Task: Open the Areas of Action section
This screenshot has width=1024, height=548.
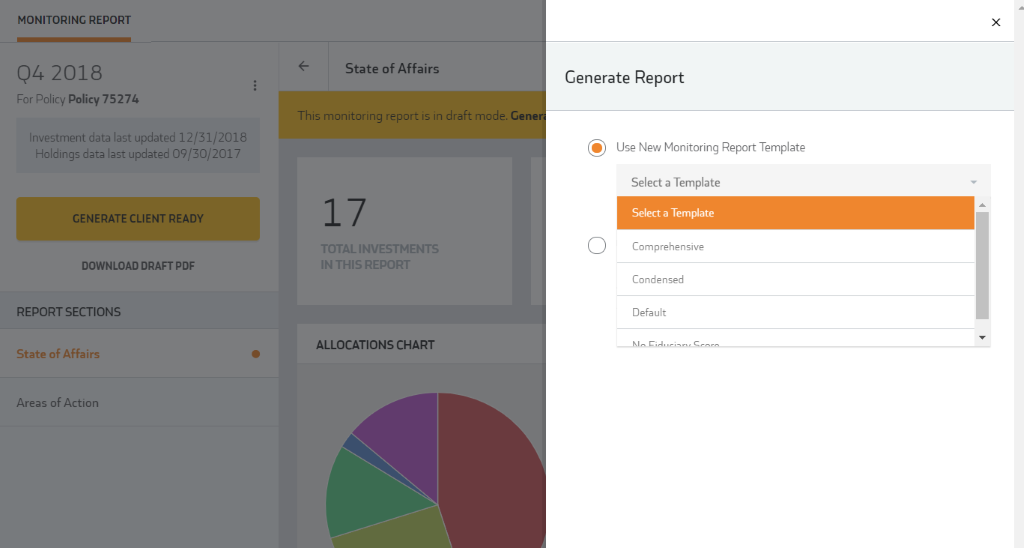Action: tap(58, 403)
